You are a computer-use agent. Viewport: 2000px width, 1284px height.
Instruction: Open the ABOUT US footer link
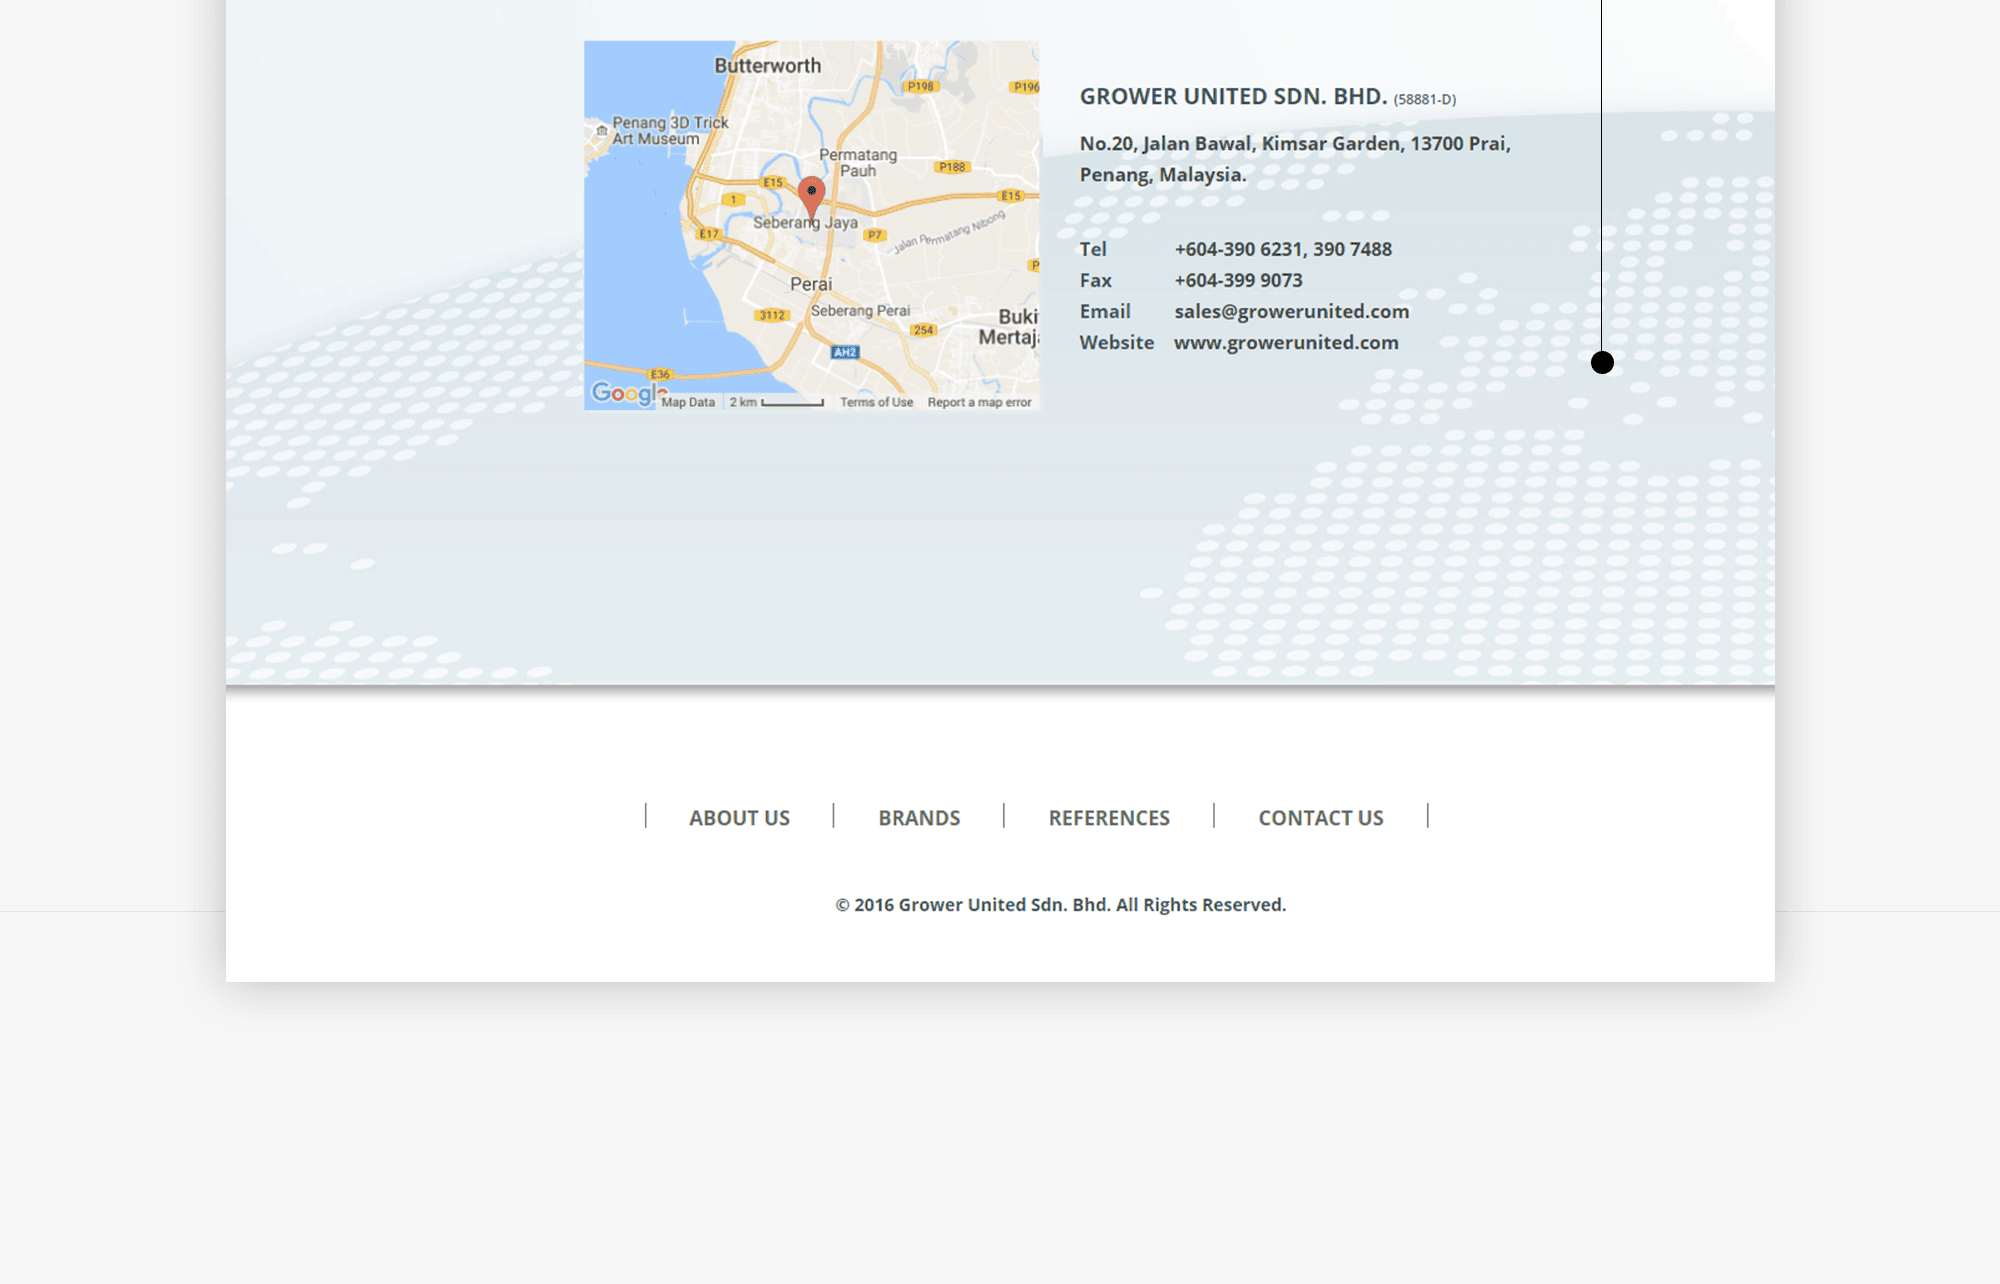pos(739,817)
